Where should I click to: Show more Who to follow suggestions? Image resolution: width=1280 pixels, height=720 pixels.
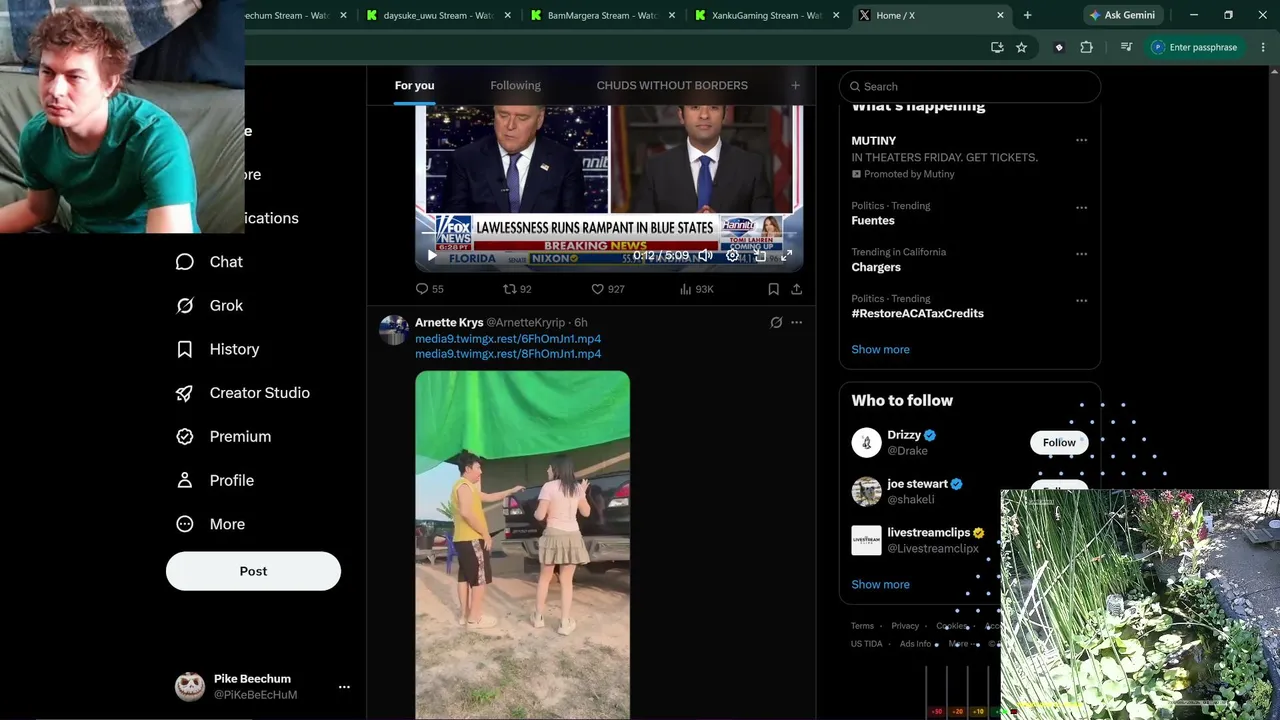click(x=880, y=585)
